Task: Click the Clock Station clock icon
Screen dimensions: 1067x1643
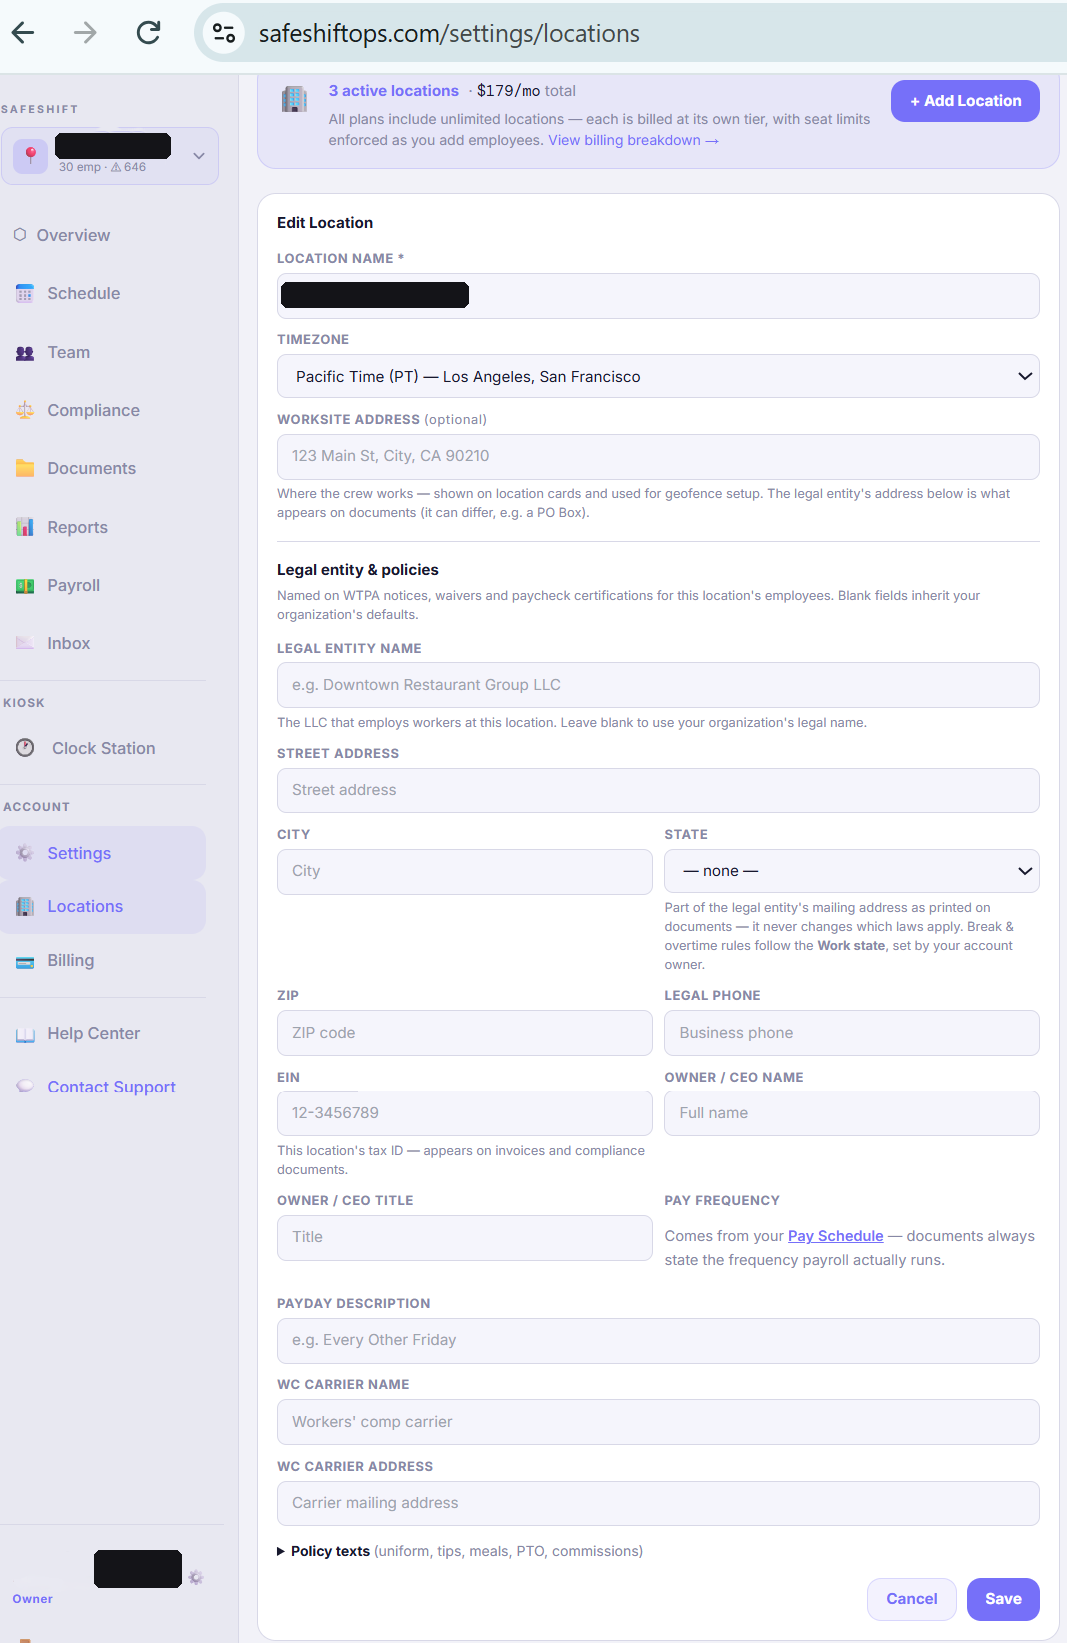Action: click(x=25, y=748)
